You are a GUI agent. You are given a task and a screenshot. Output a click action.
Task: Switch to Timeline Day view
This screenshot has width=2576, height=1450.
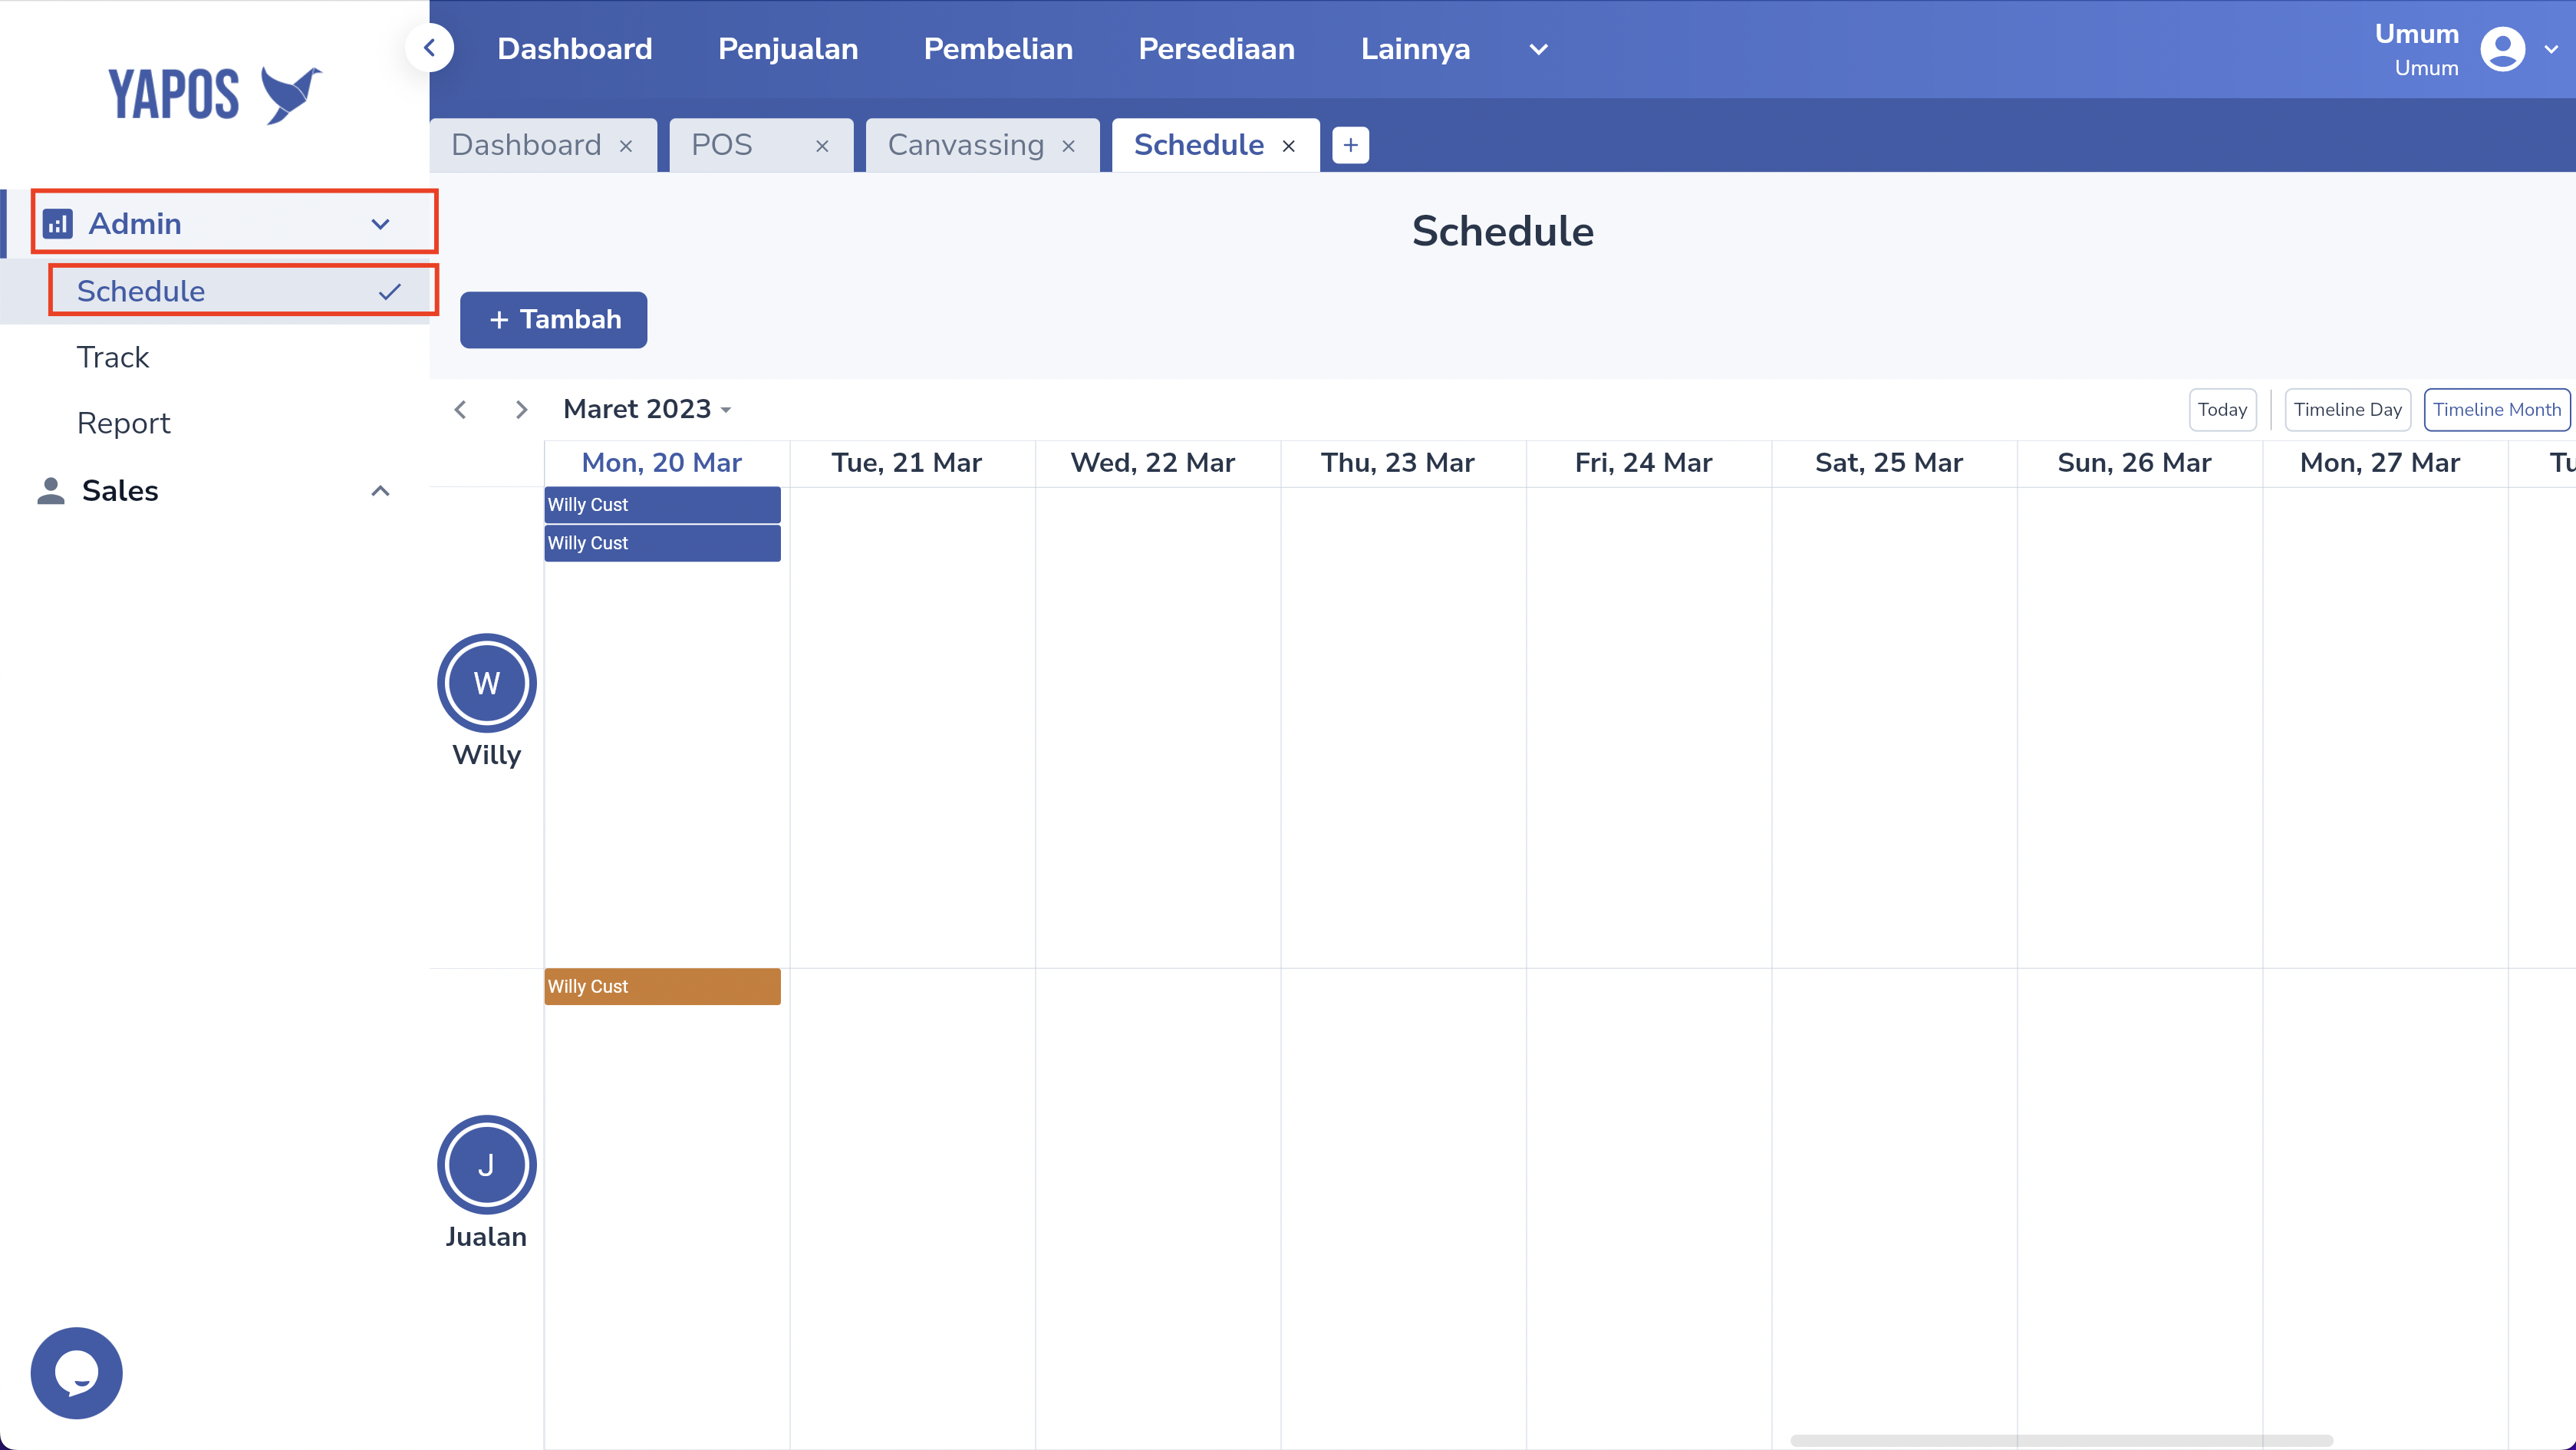coord(2347,410)
